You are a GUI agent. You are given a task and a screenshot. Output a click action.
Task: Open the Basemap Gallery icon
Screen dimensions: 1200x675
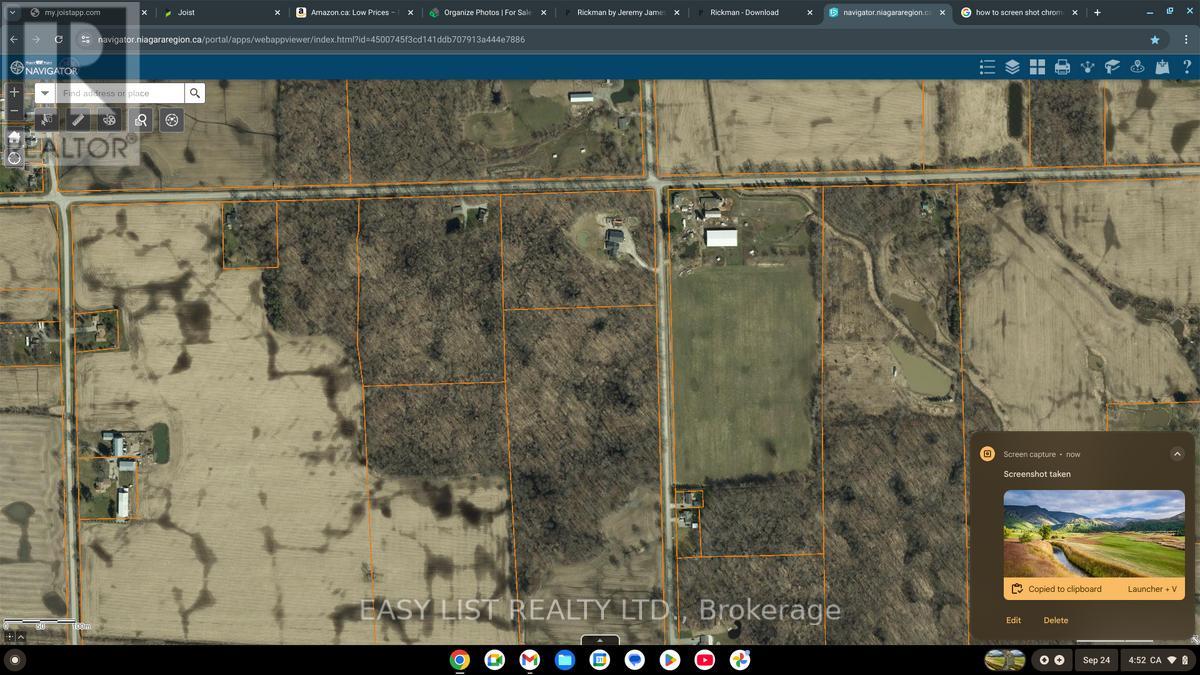[1036, 66]
